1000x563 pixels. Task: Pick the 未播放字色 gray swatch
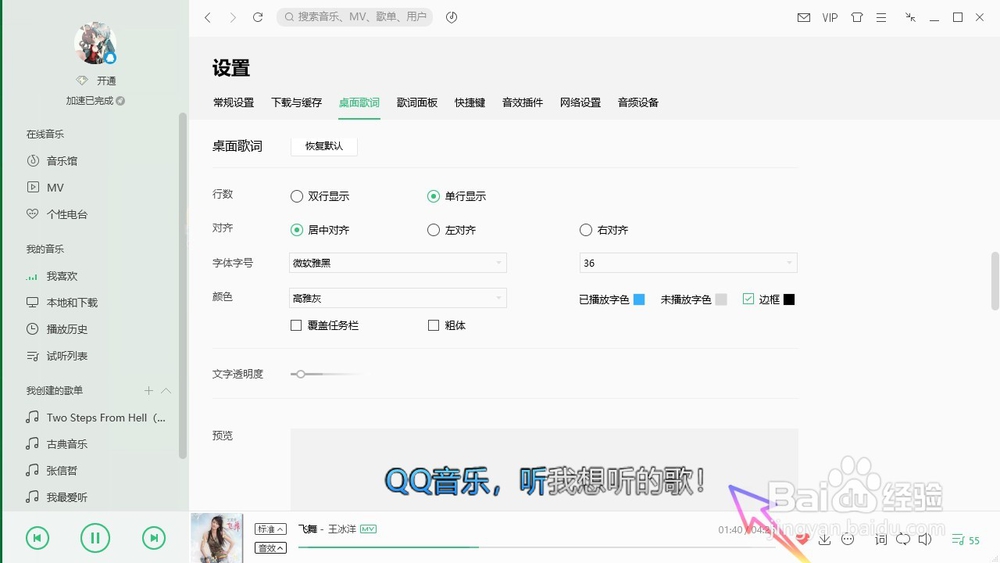[721, 299]
